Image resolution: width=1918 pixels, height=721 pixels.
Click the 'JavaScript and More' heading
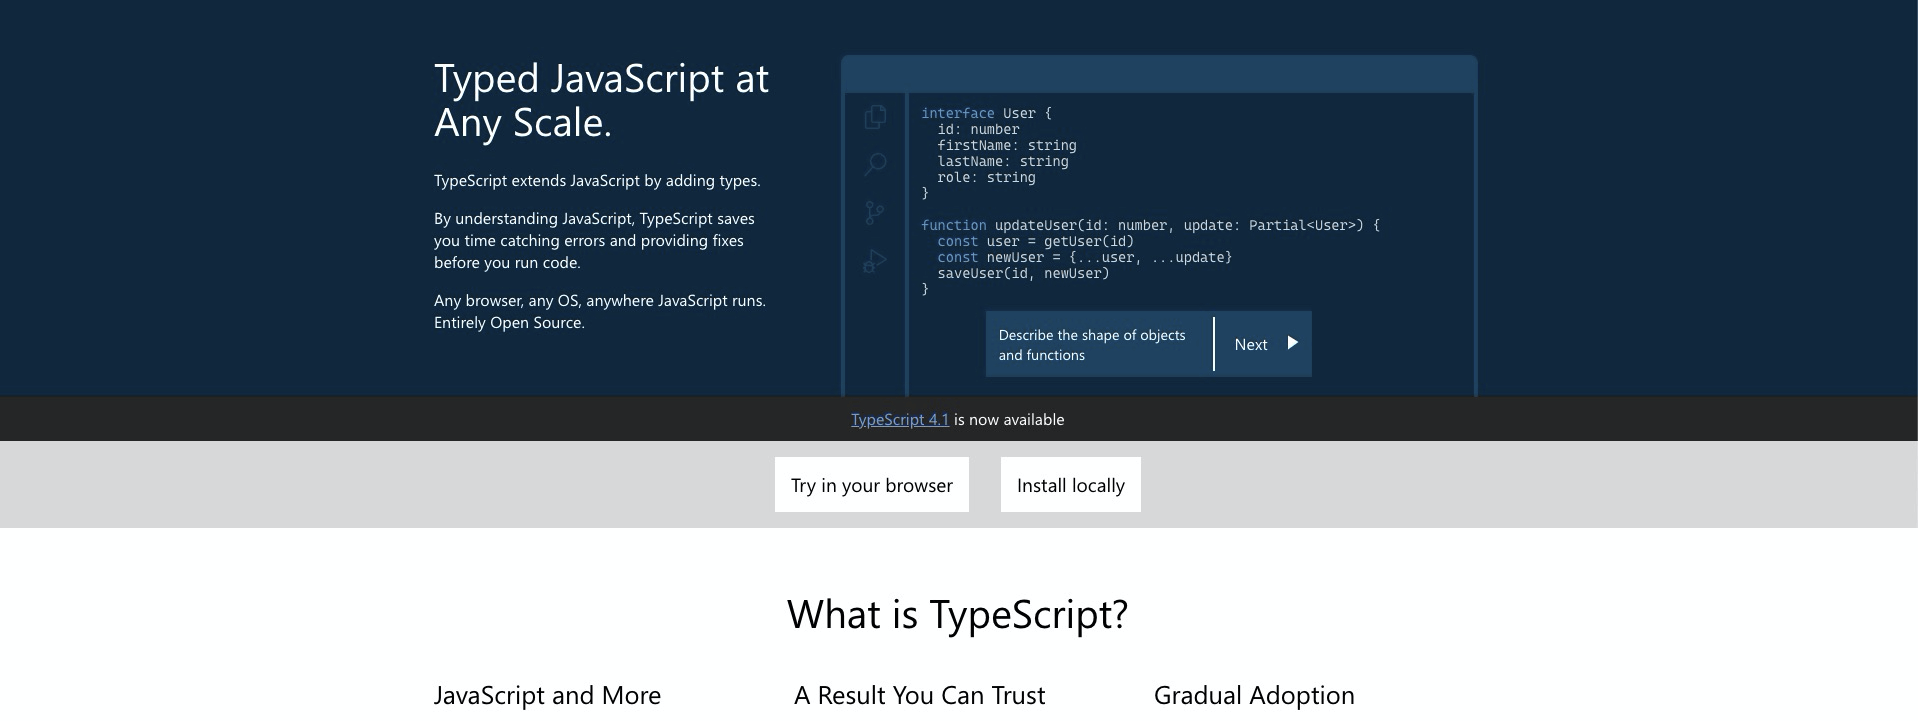click(547, 695)
